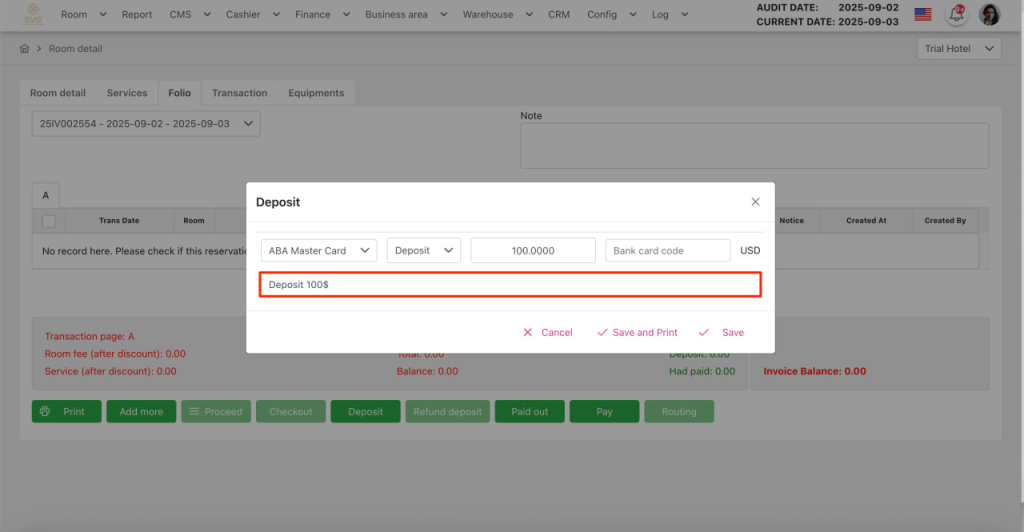Click the Bank card code field
The height and width of the screenshot is (532, 1024).
[x=667, y=251]
